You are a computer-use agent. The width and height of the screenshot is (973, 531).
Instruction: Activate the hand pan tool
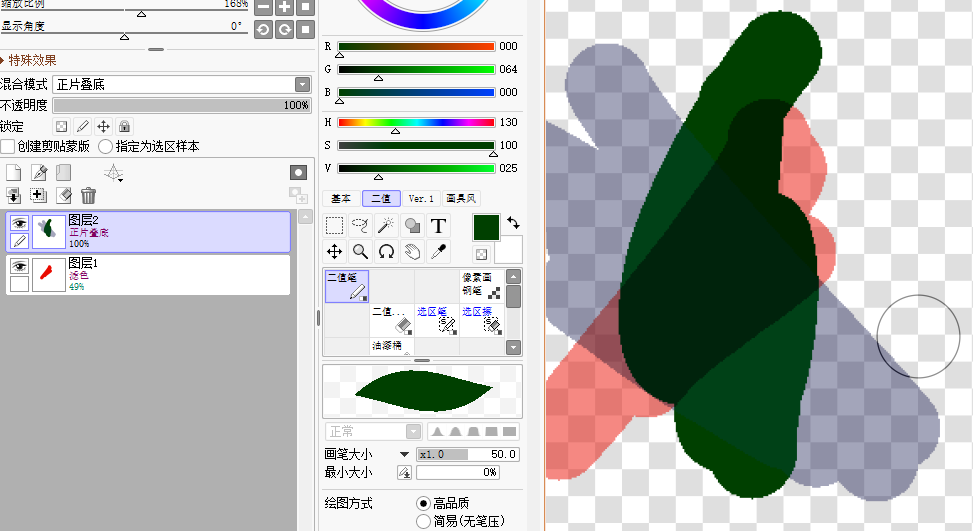click(412, 251)
